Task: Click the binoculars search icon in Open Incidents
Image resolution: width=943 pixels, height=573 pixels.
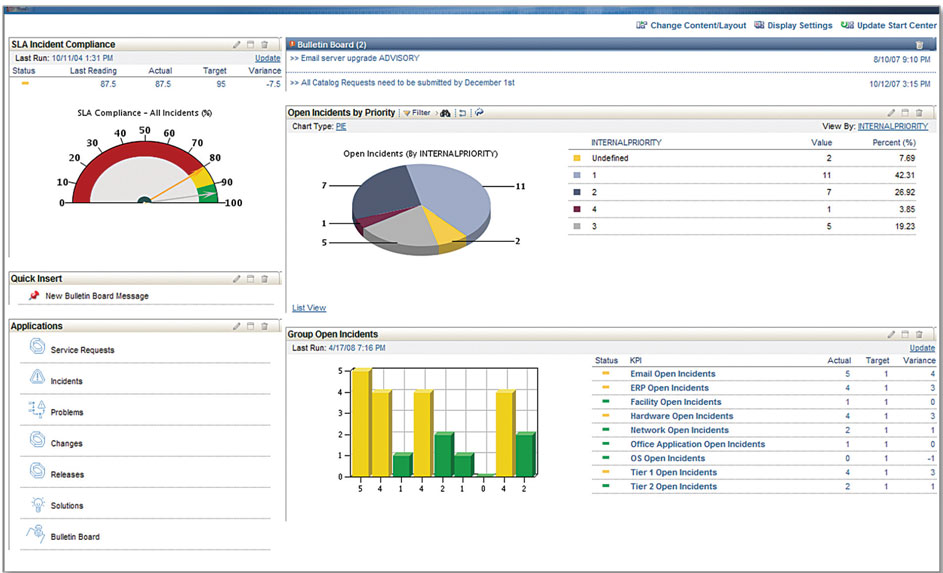Action: coord(445,113)
